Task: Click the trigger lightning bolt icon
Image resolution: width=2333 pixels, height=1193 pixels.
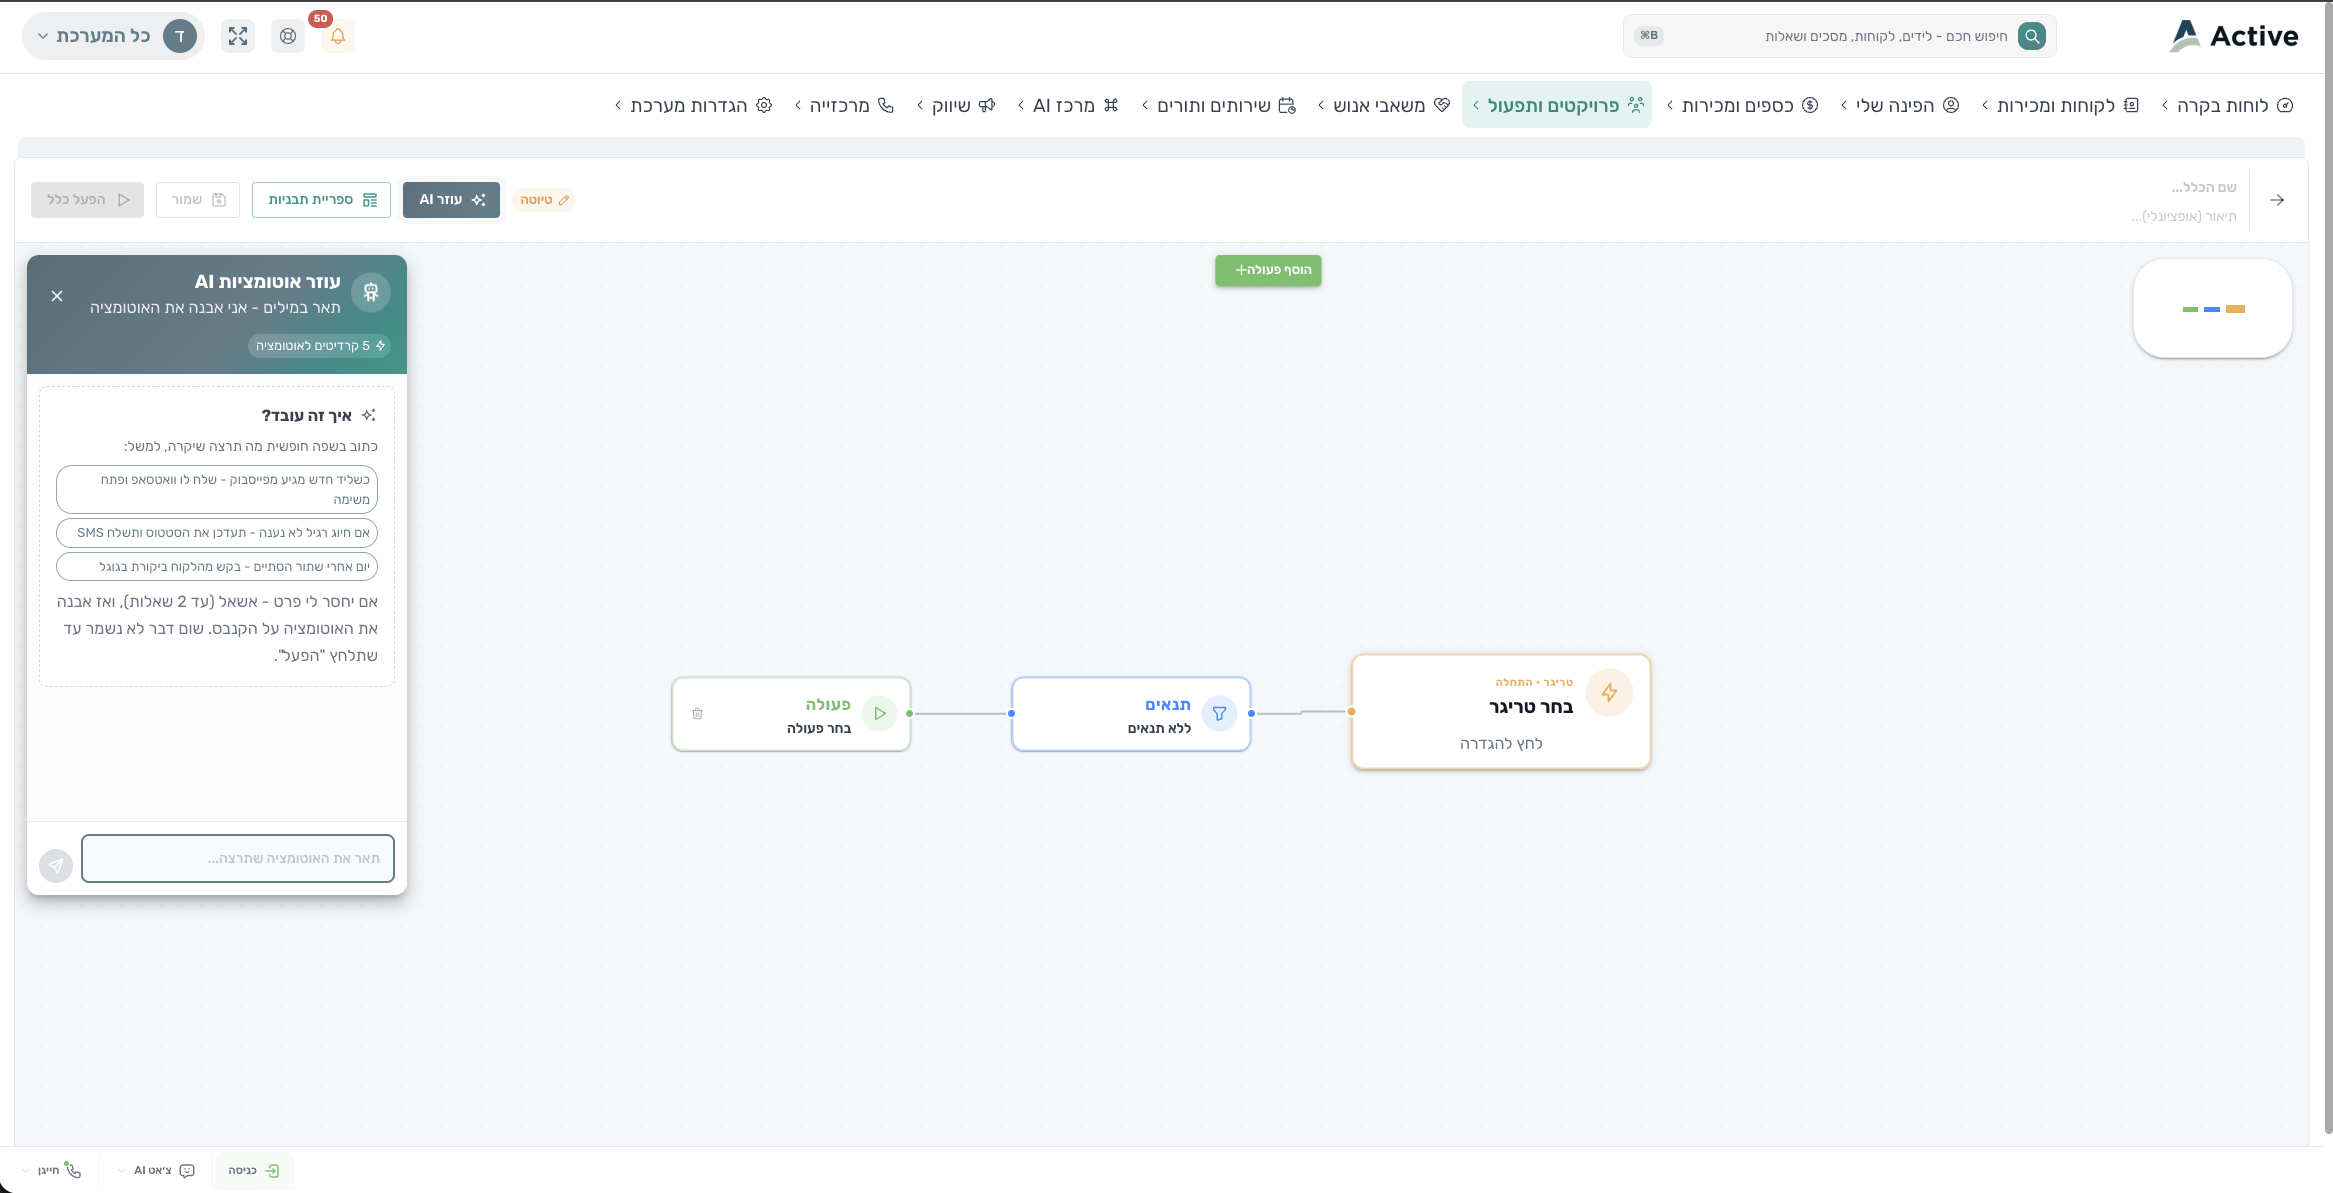Action: (1609, 693)
